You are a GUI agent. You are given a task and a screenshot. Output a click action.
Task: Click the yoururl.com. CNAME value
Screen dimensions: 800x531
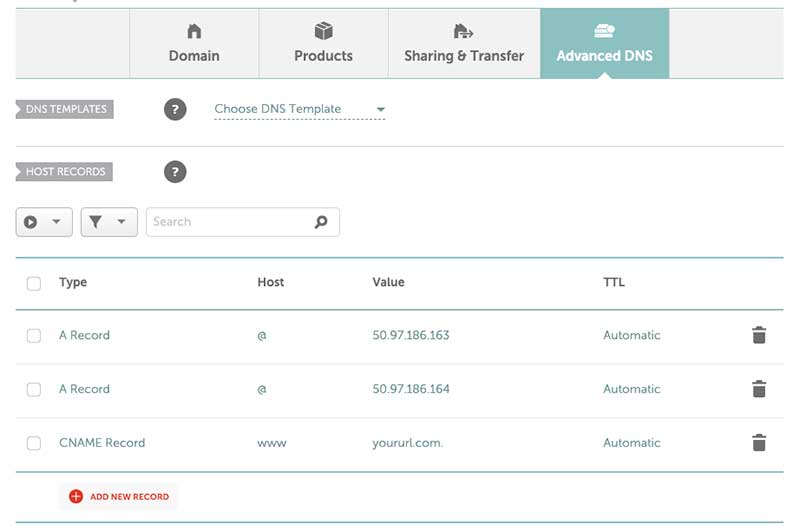[x=408, y=443]
